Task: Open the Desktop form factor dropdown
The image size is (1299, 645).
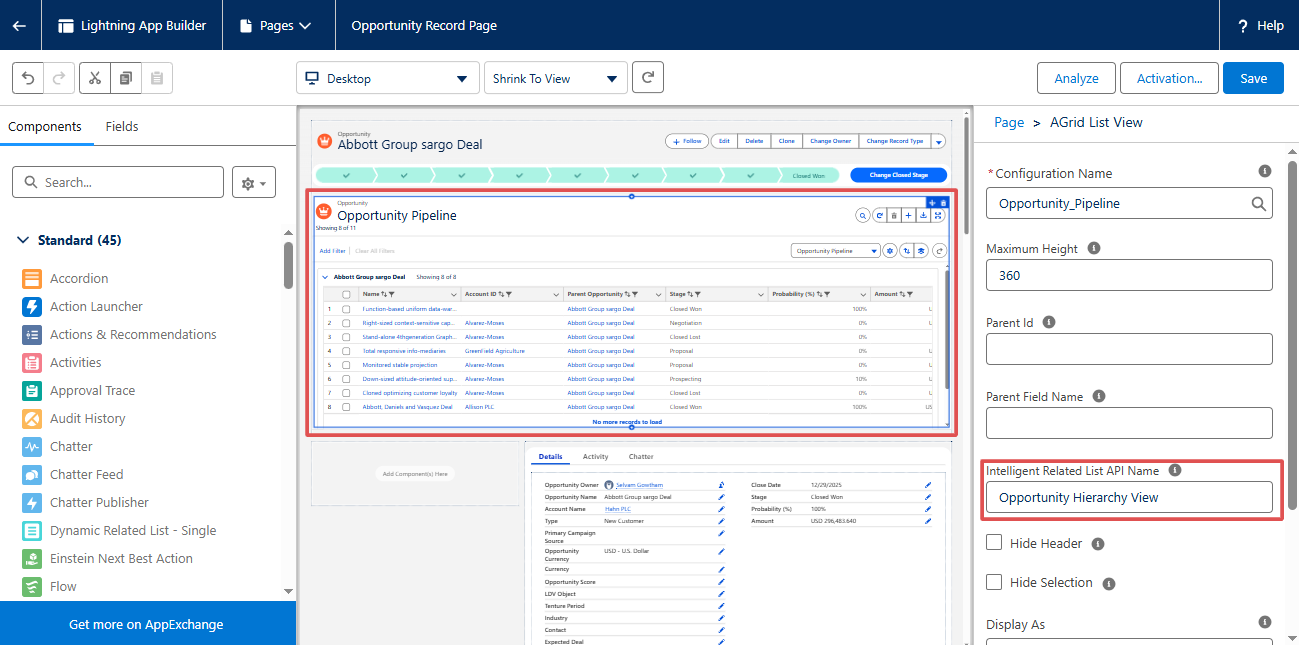Action: click(x=388, y=78)
